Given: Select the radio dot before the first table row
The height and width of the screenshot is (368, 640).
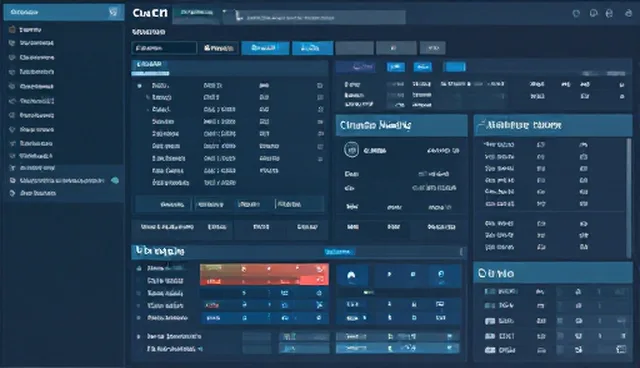Looking at the screenshot, I should (140, 86).
